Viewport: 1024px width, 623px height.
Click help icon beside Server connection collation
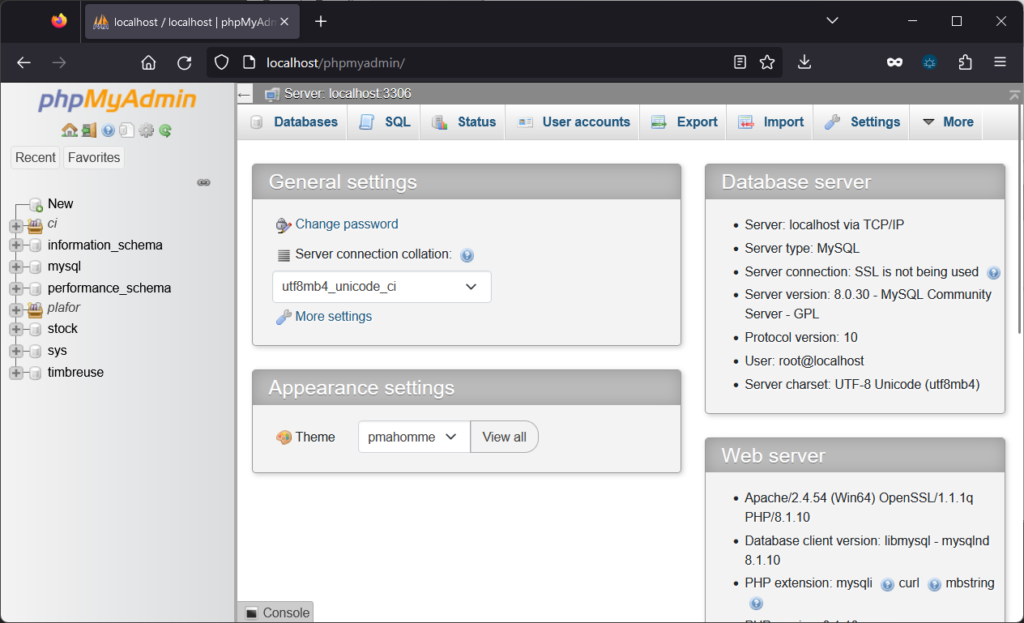pyautogui.click(x=467, y=255)
